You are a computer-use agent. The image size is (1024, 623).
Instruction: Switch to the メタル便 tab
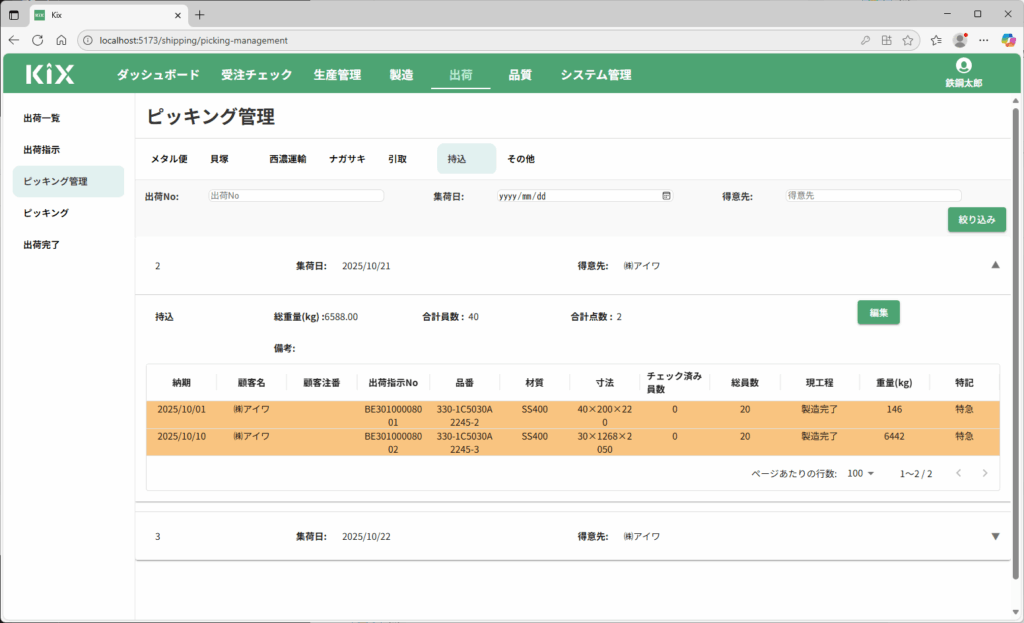click(x=169, y=159)
